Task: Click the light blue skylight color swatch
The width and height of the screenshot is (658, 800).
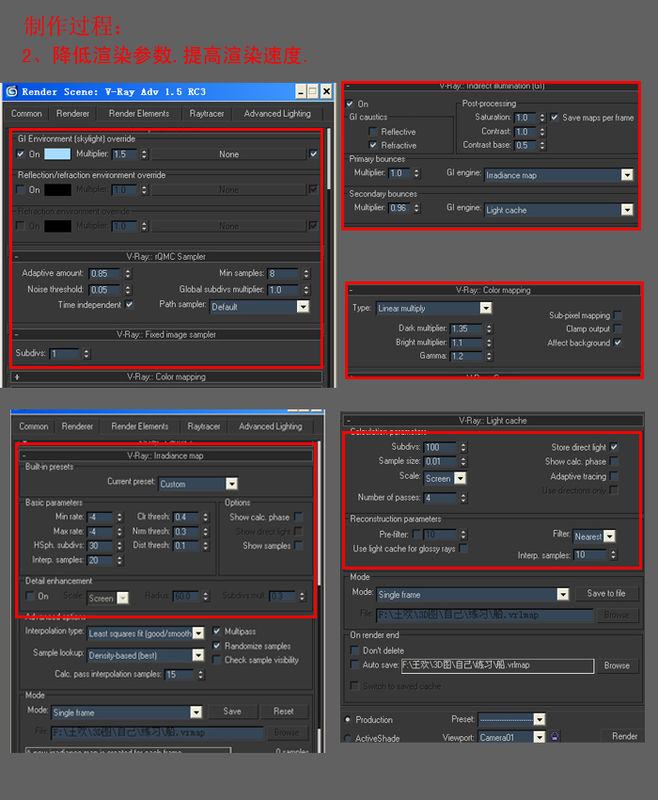Action: pos(57,154)
